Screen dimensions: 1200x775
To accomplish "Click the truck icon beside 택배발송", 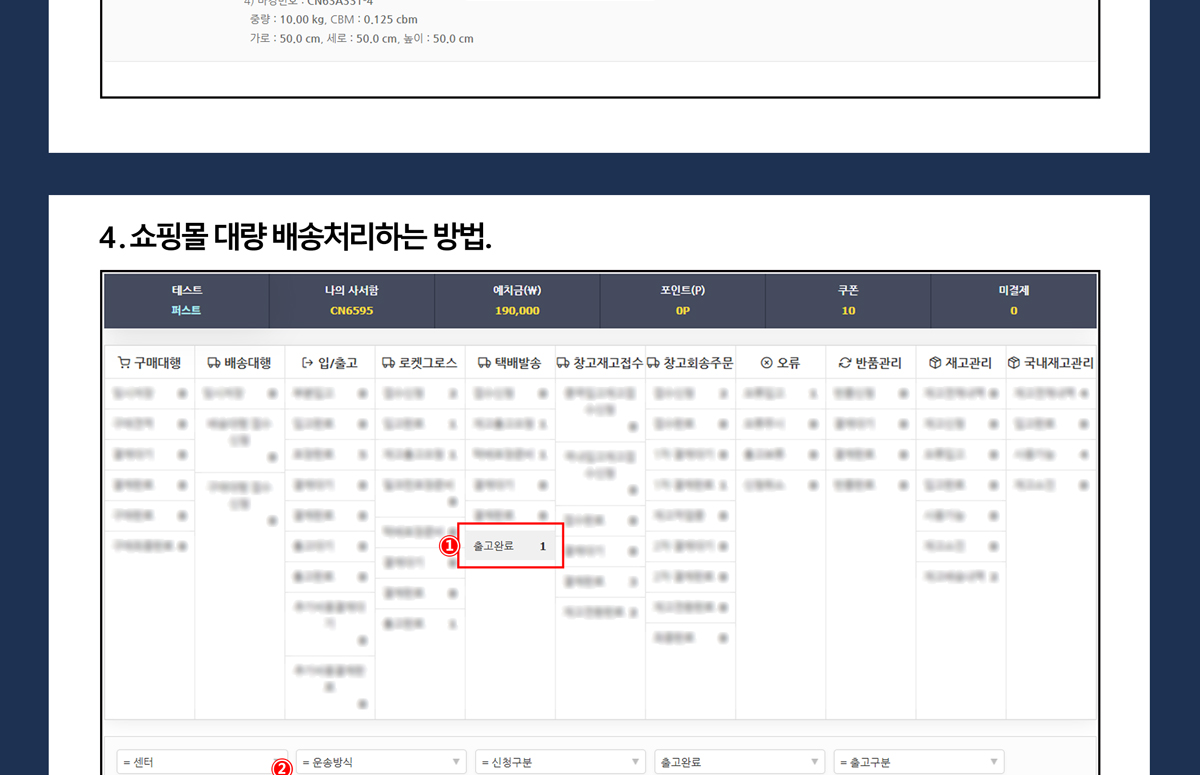I will pyautogui.click(x=484, y=363).
